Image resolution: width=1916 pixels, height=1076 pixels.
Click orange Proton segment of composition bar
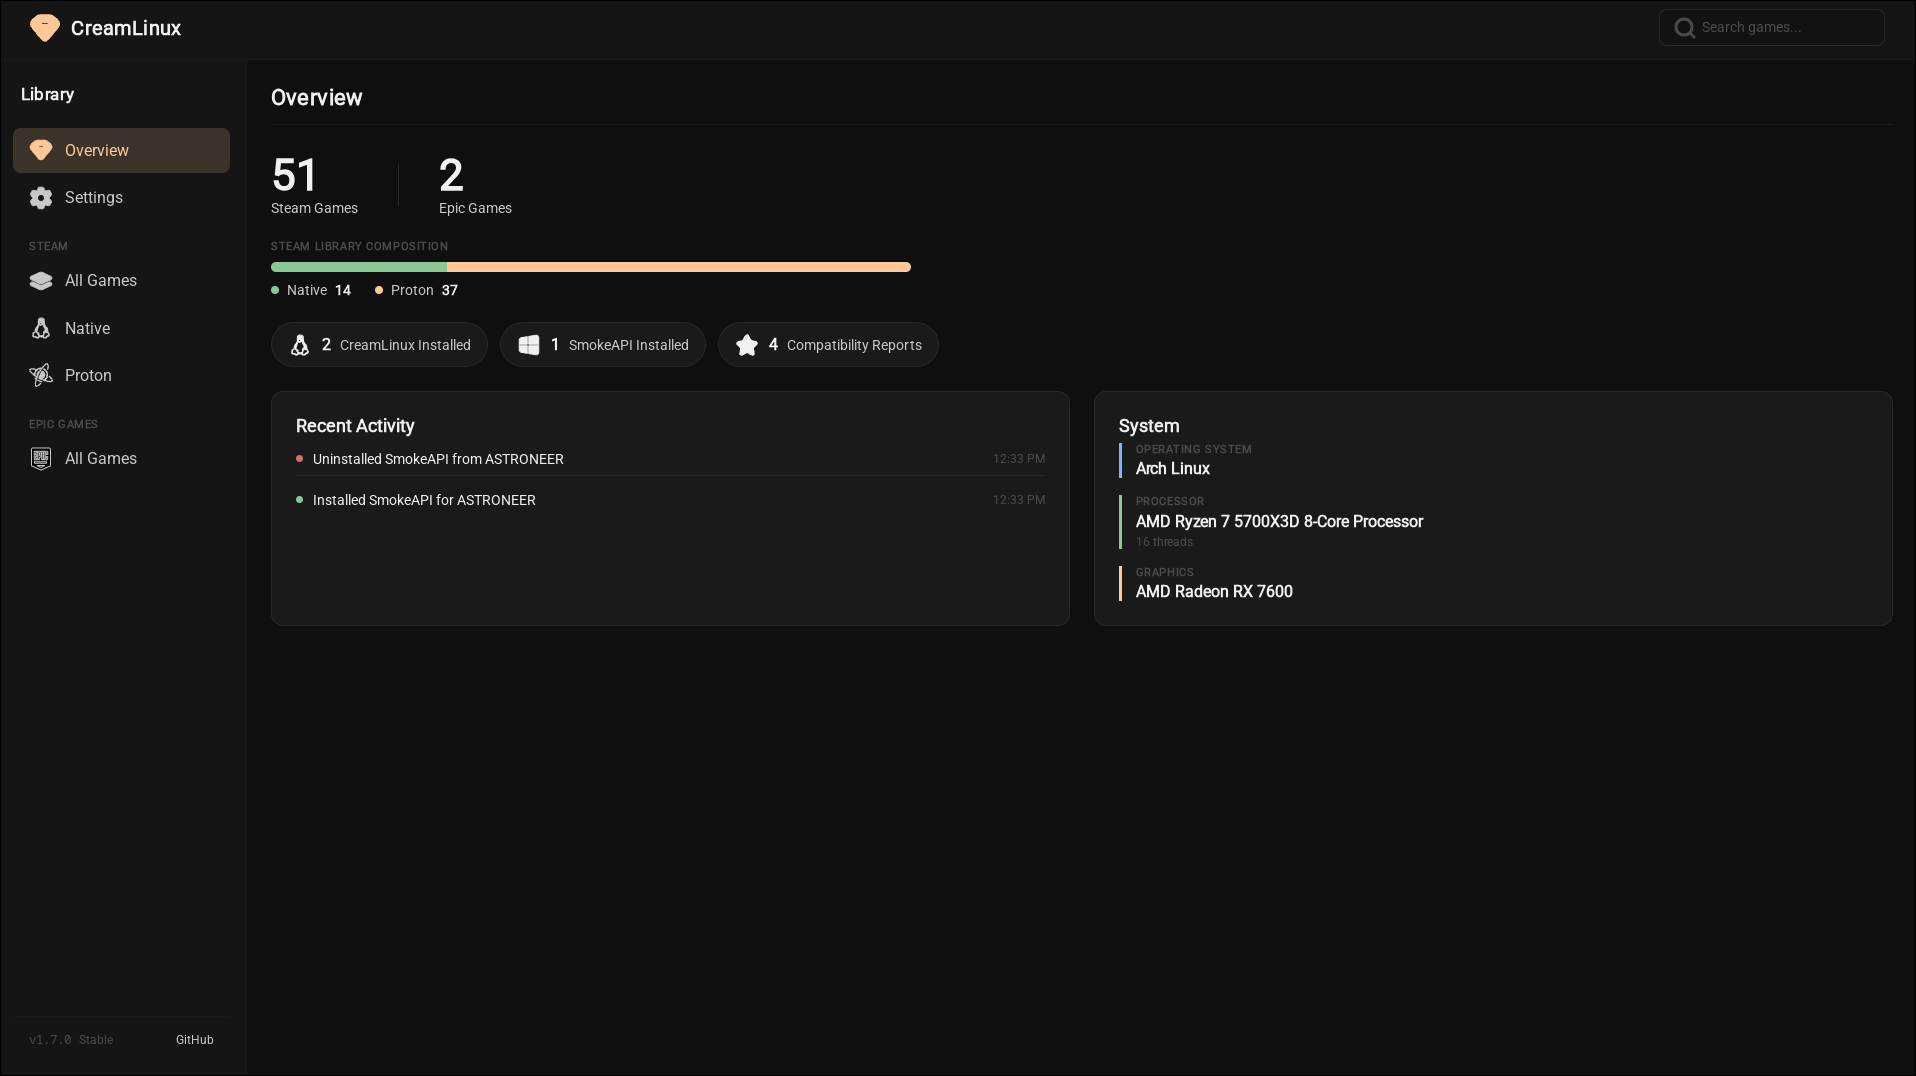[x=679, y=267]
